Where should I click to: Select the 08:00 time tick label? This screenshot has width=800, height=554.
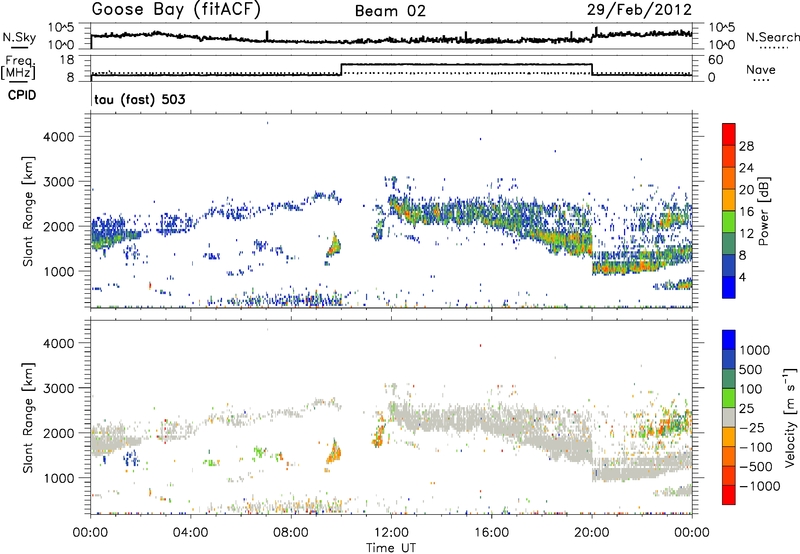tap(291, 533)
